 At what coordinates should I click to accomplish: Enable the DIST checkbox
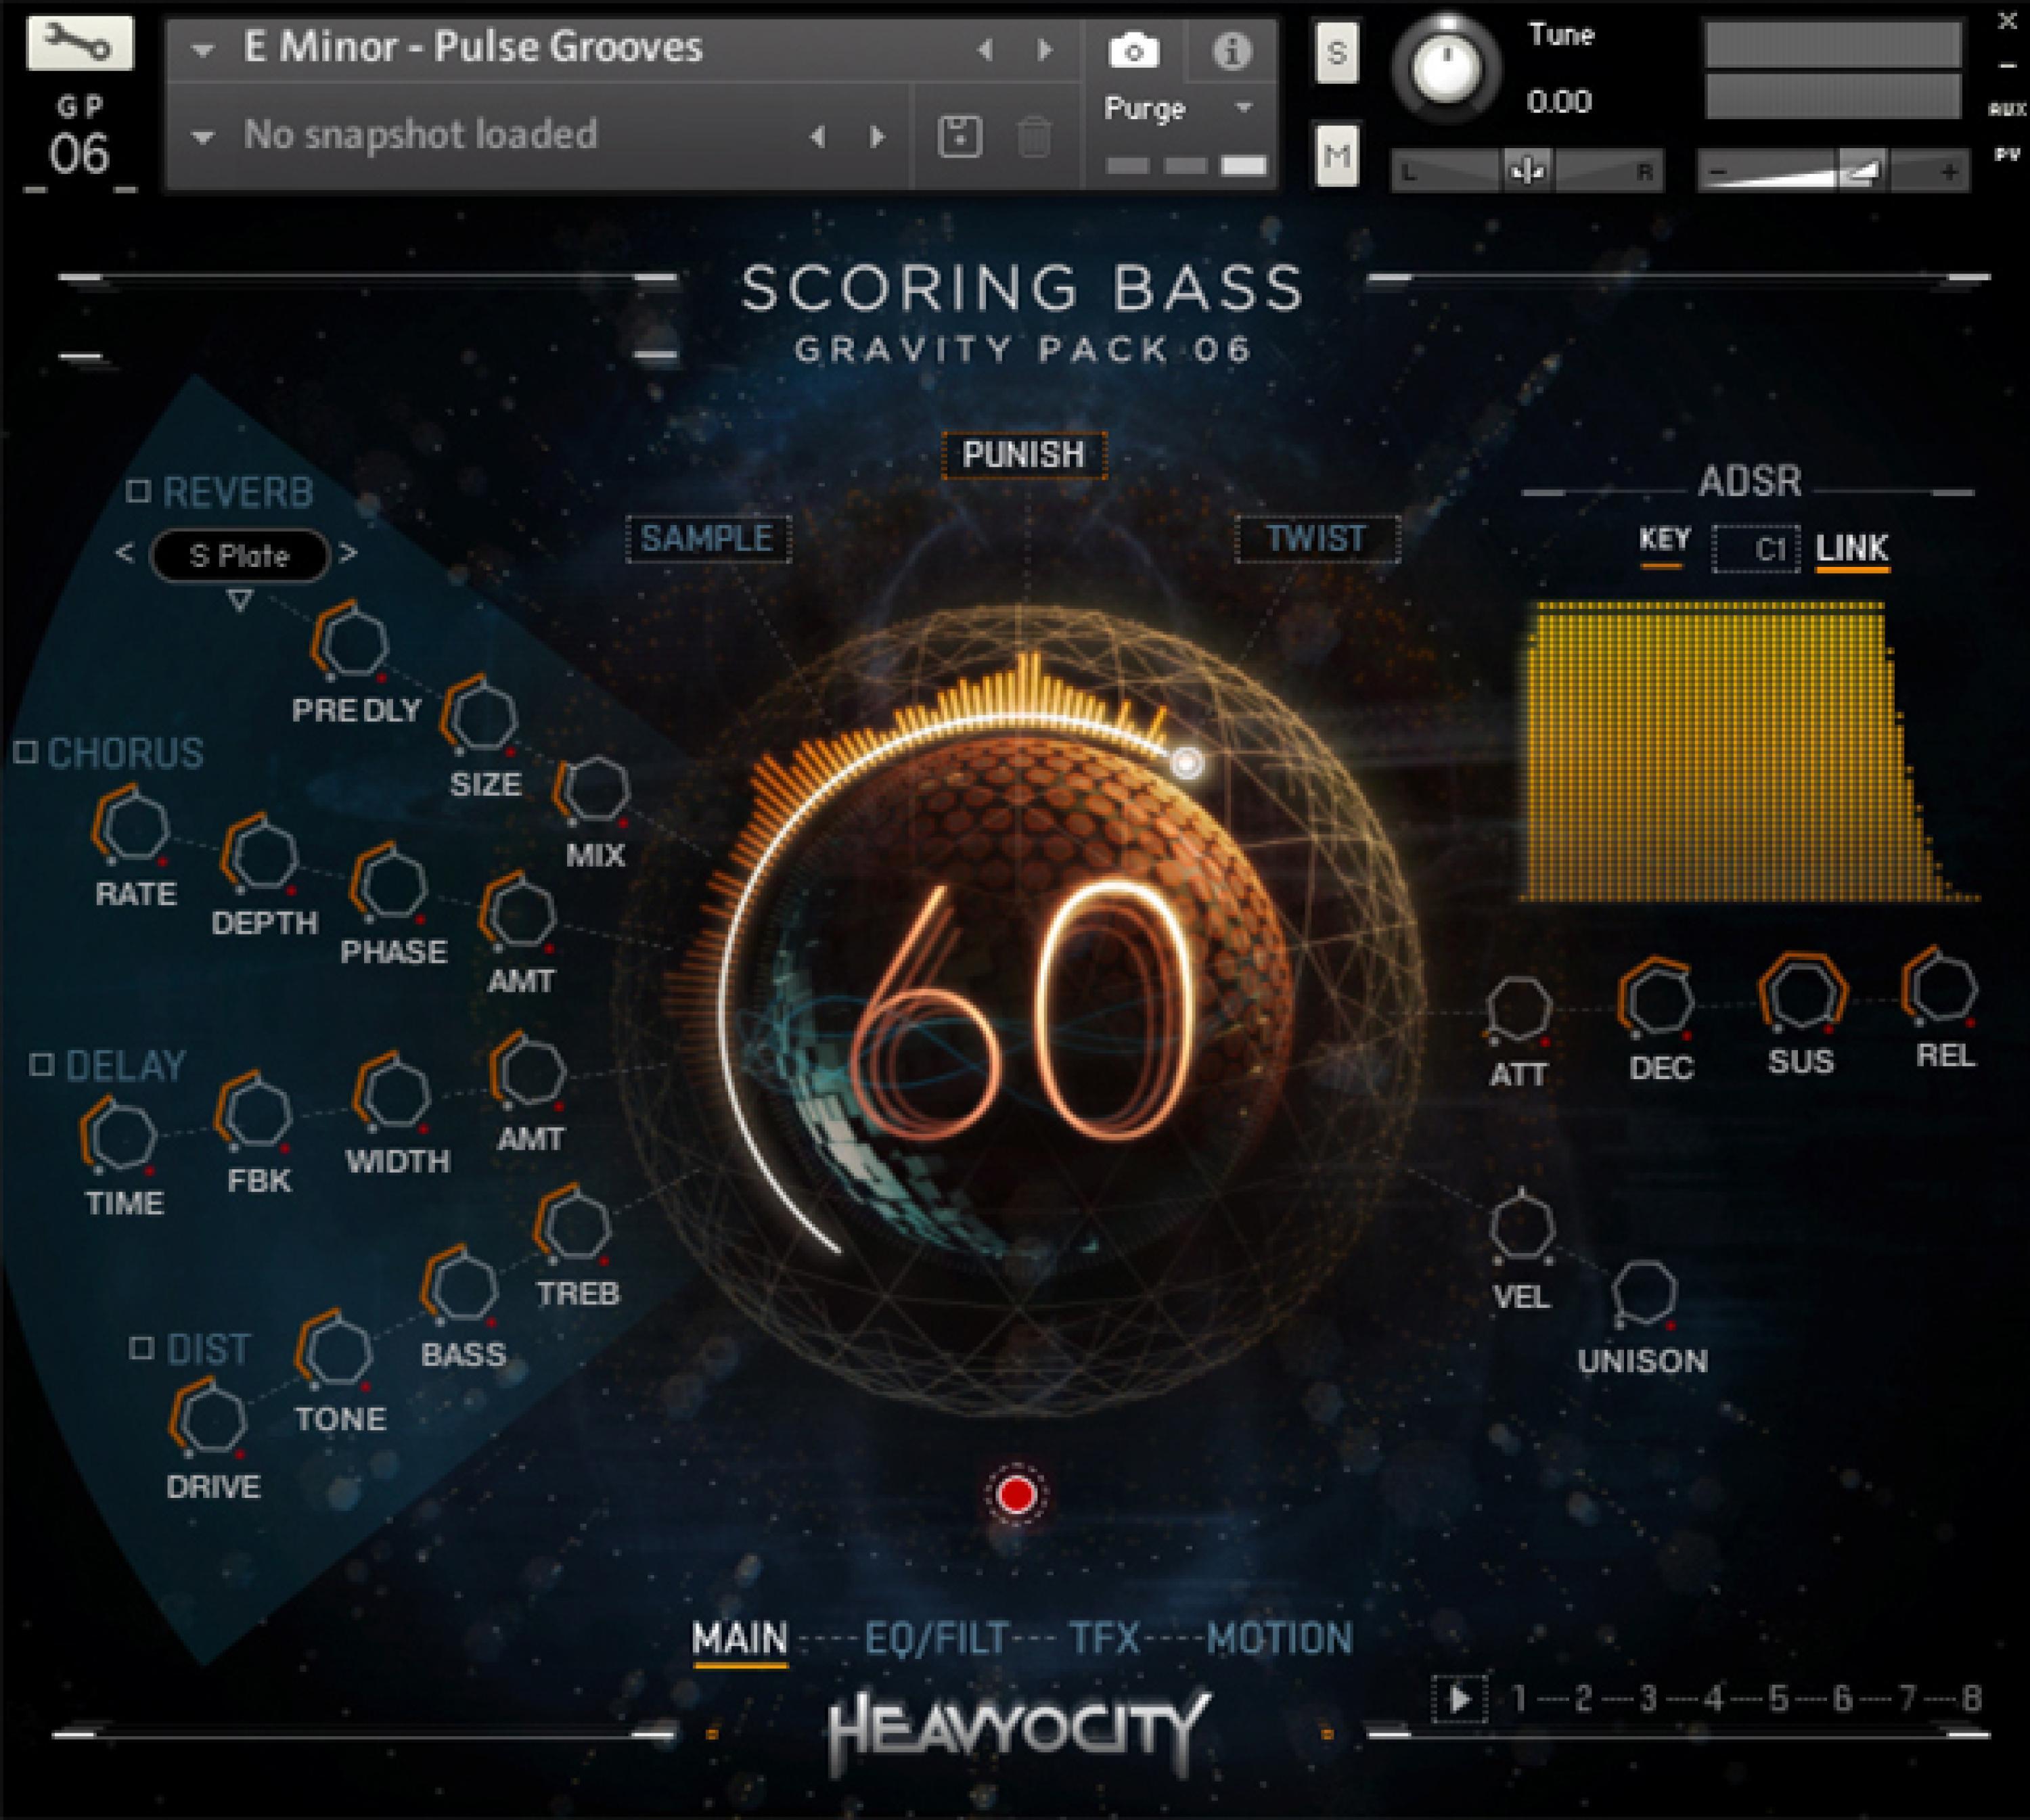[x=141, y=1349]
